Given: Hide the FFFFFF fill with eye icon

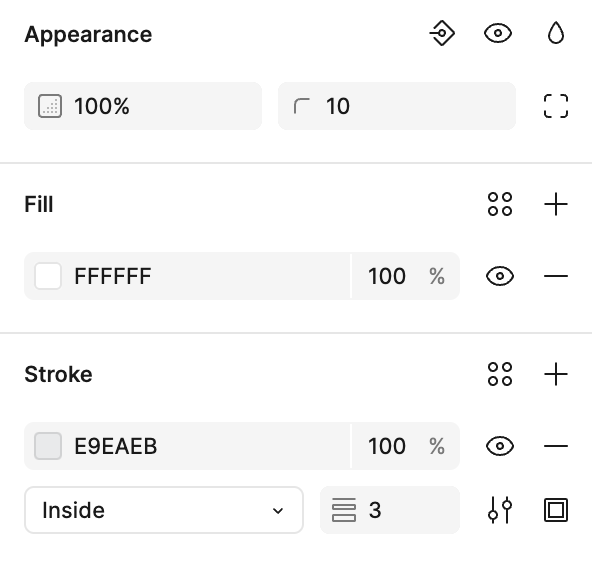Looking at the screenshot, I should point(500,276).
